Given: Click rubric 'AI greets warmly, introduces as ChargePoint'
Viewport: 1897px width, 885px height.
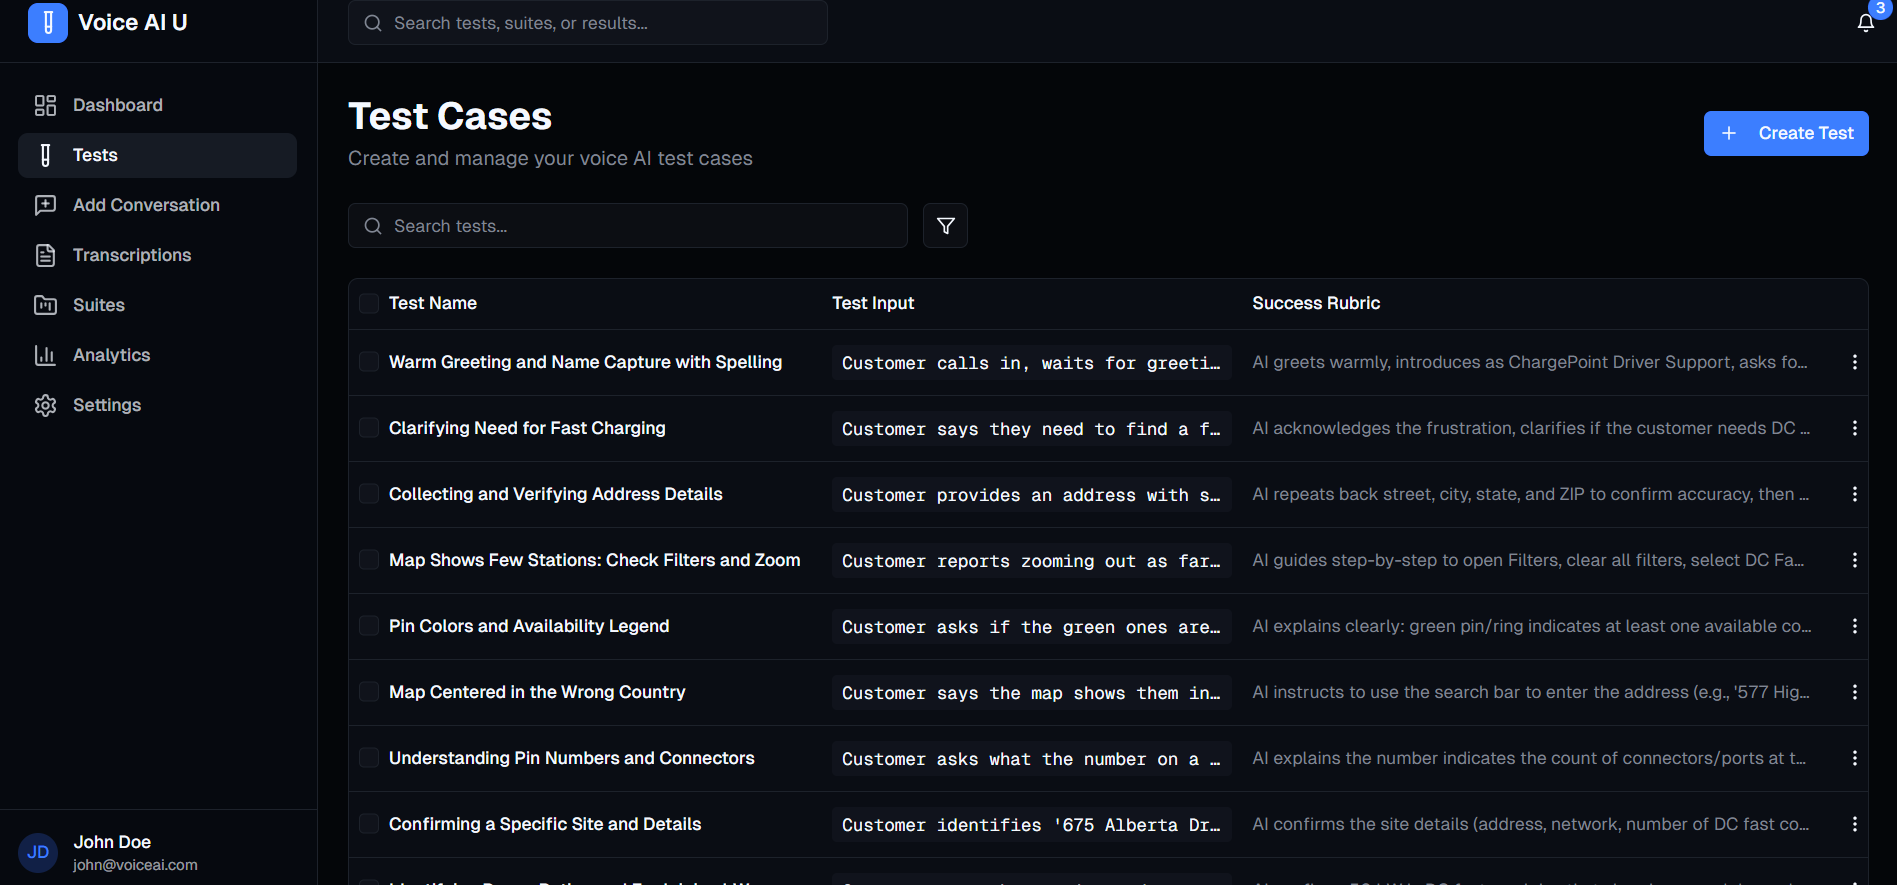Looking at the screenshot, I should (x=1529, y=362).
